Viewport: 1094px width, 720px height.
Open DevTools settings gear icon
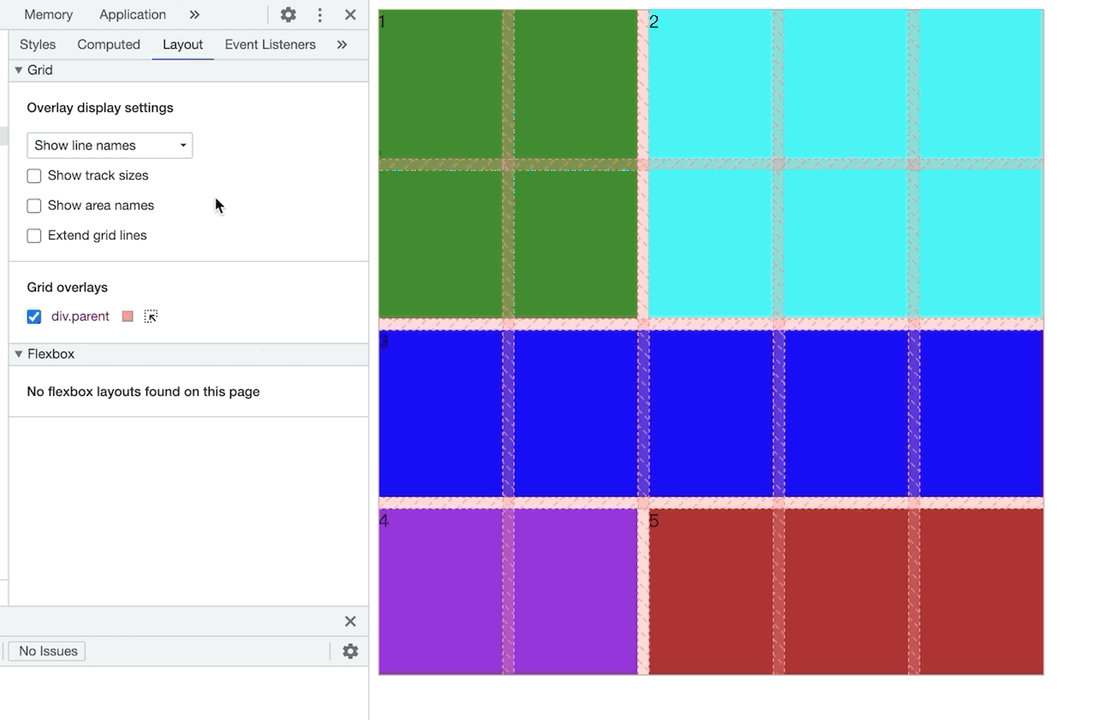tap(288, 15)
